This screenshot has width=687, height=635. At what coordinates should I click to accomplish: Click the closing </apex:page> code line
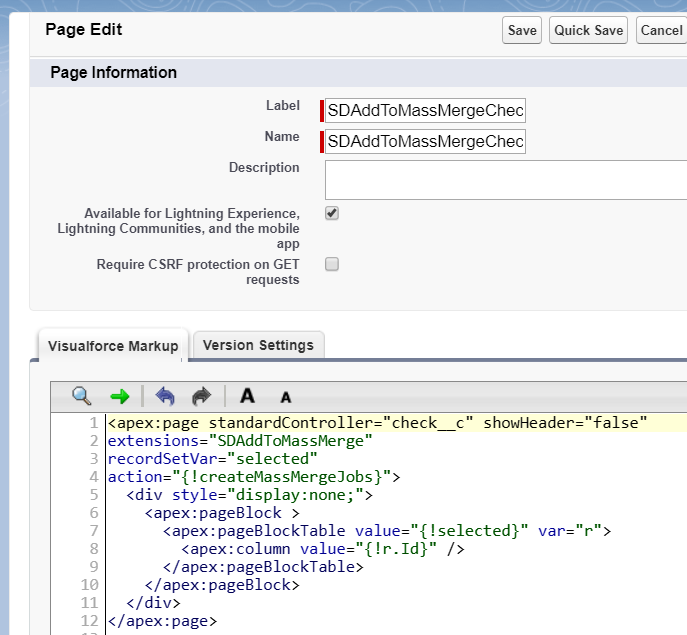(x=163, y=621)
